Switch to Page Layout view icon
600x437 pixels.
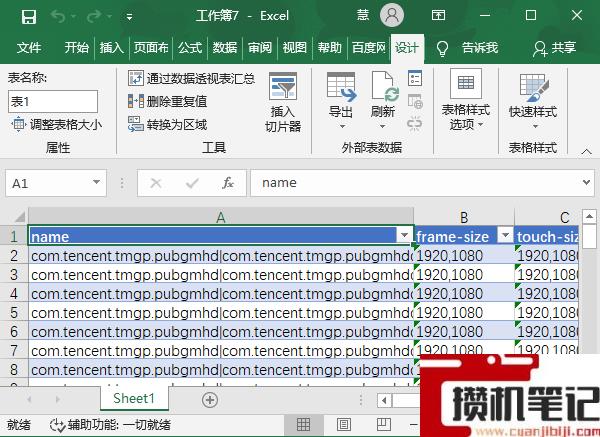344,424
